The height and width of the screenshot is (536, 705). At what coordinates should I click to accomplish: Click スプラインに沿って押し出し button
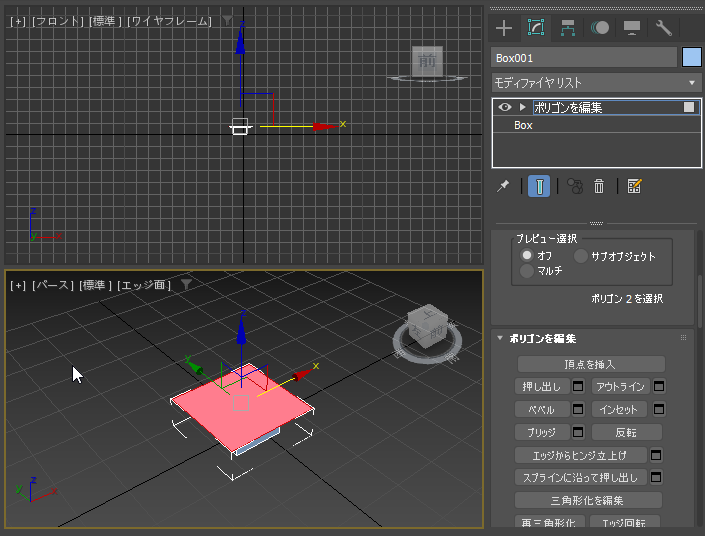pyautogui.click(x=580, y=477)
